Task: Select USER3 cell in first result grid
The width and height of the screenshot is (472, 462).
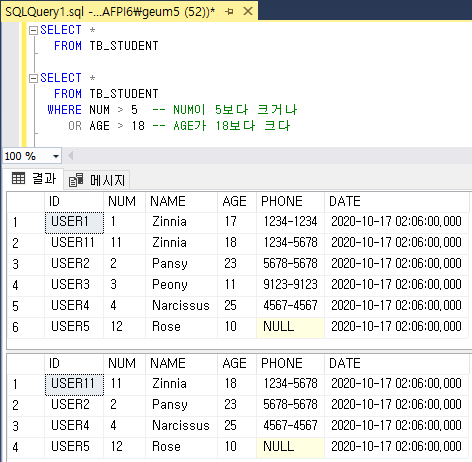Action: [x=74, y=285]
